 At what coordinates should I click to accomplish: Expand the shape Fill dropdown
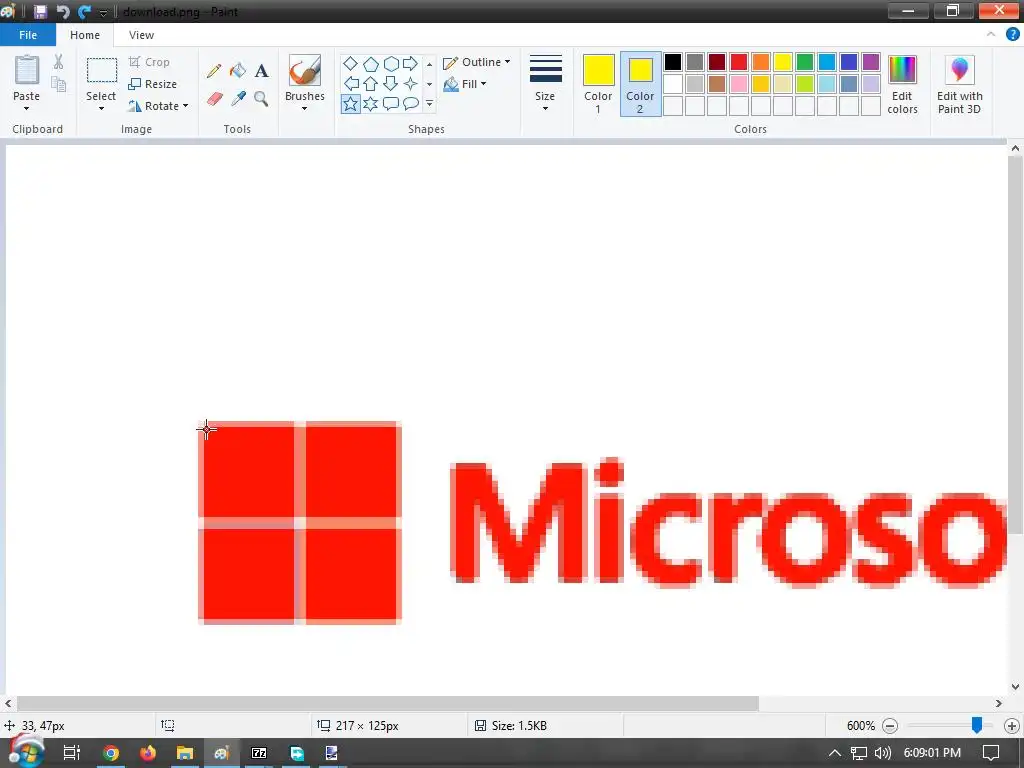483,84
